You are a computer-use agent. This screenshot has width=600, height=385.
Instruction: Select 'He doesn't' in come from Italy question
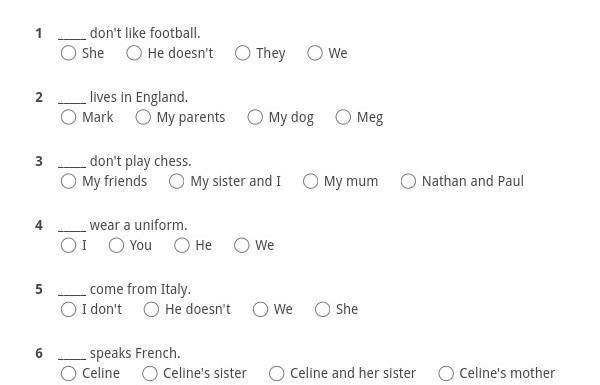(x=151, y=309)
